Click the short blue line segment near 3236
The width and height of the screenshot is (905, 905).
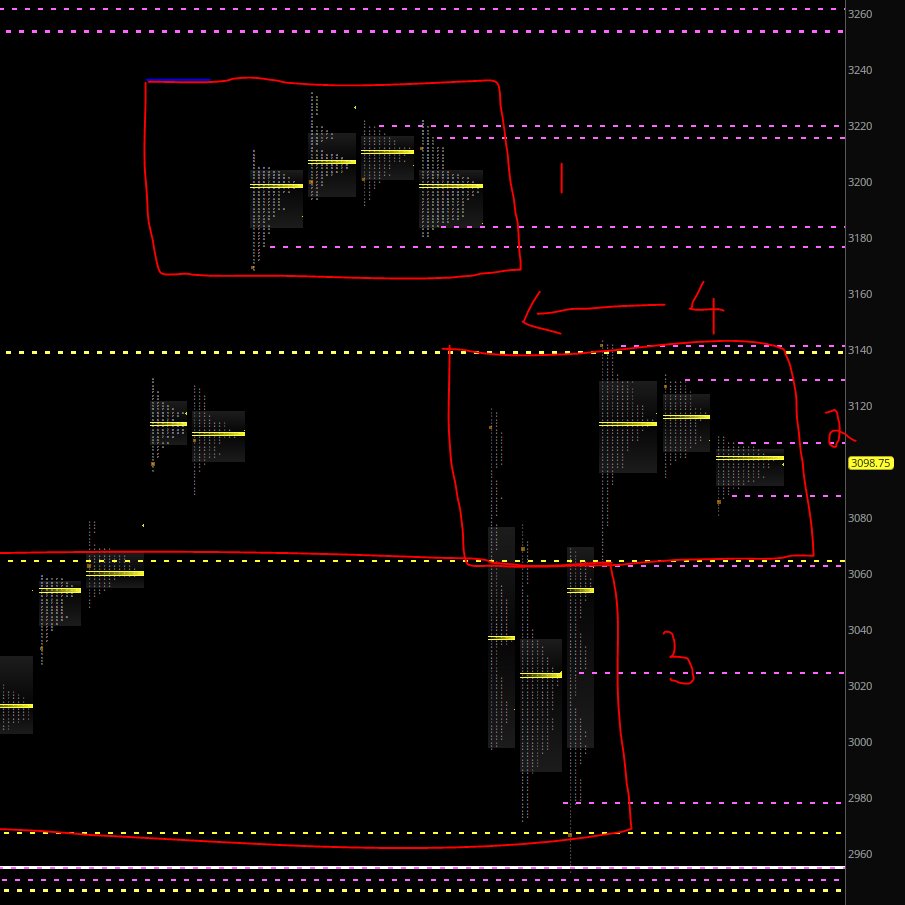pos(178,80)
